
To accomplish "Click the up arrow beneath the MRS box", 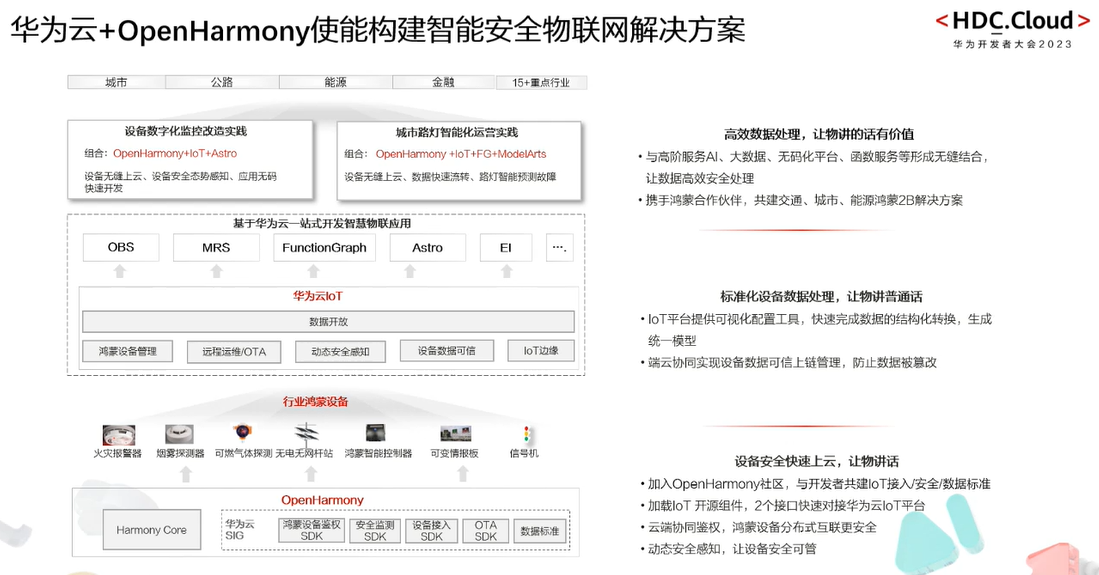I will point(217,271).
